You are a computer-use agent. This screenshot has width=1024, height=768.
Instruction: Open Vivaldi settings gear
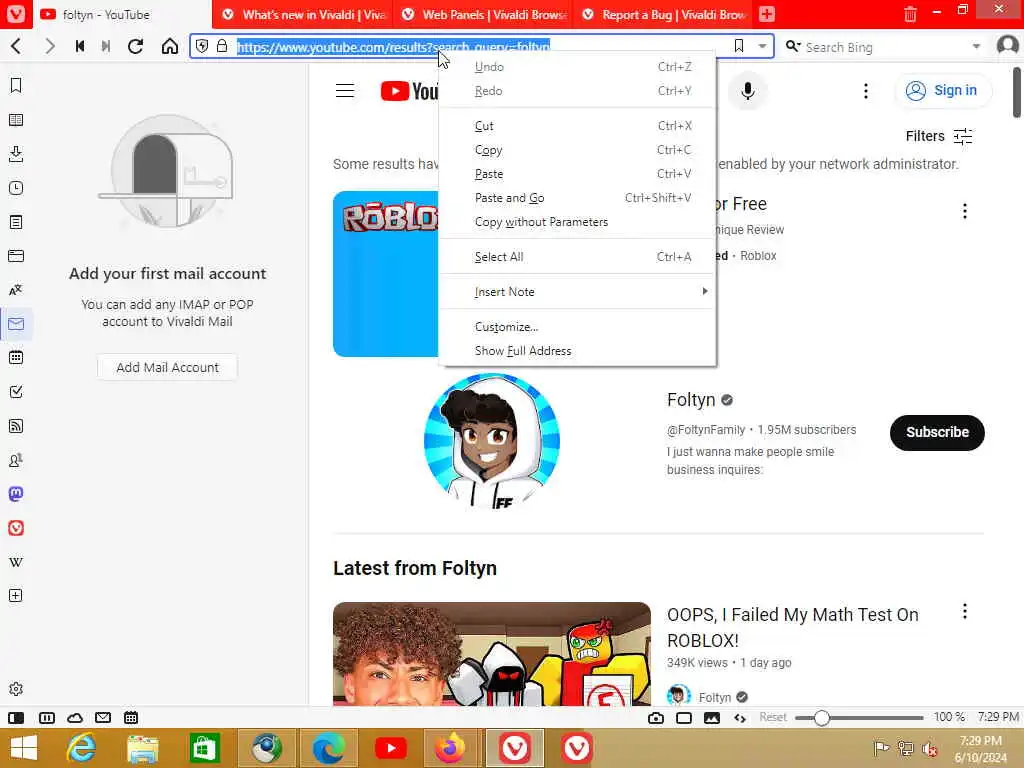click(x=16, y=689)
